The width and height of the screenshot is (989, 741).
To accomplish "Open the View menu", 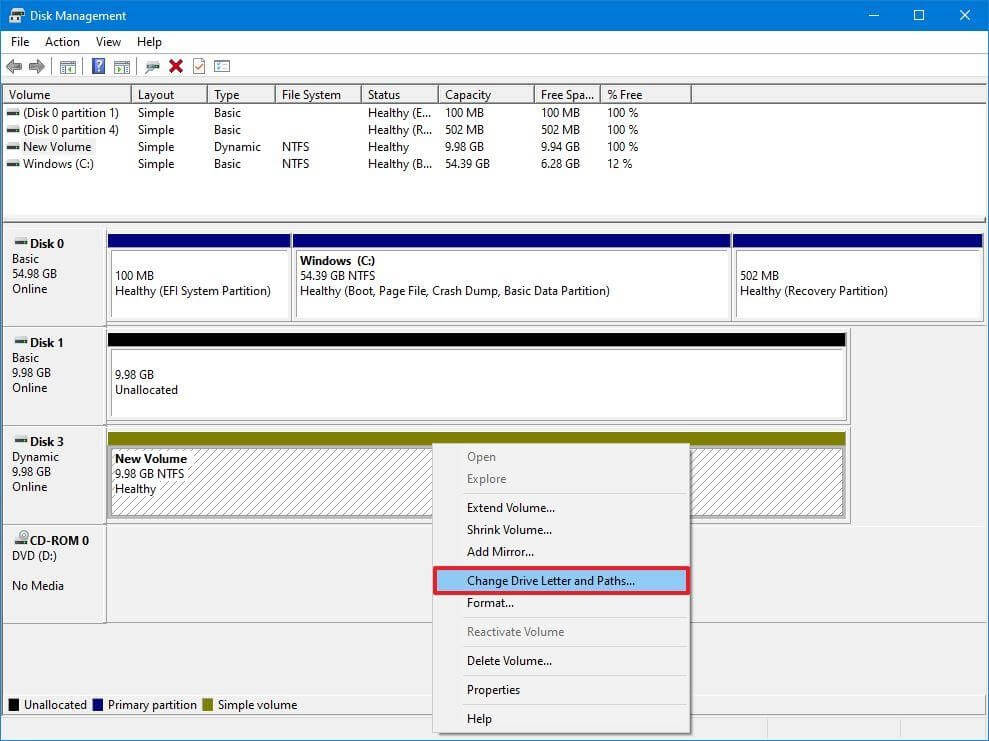I will point(108,42).
